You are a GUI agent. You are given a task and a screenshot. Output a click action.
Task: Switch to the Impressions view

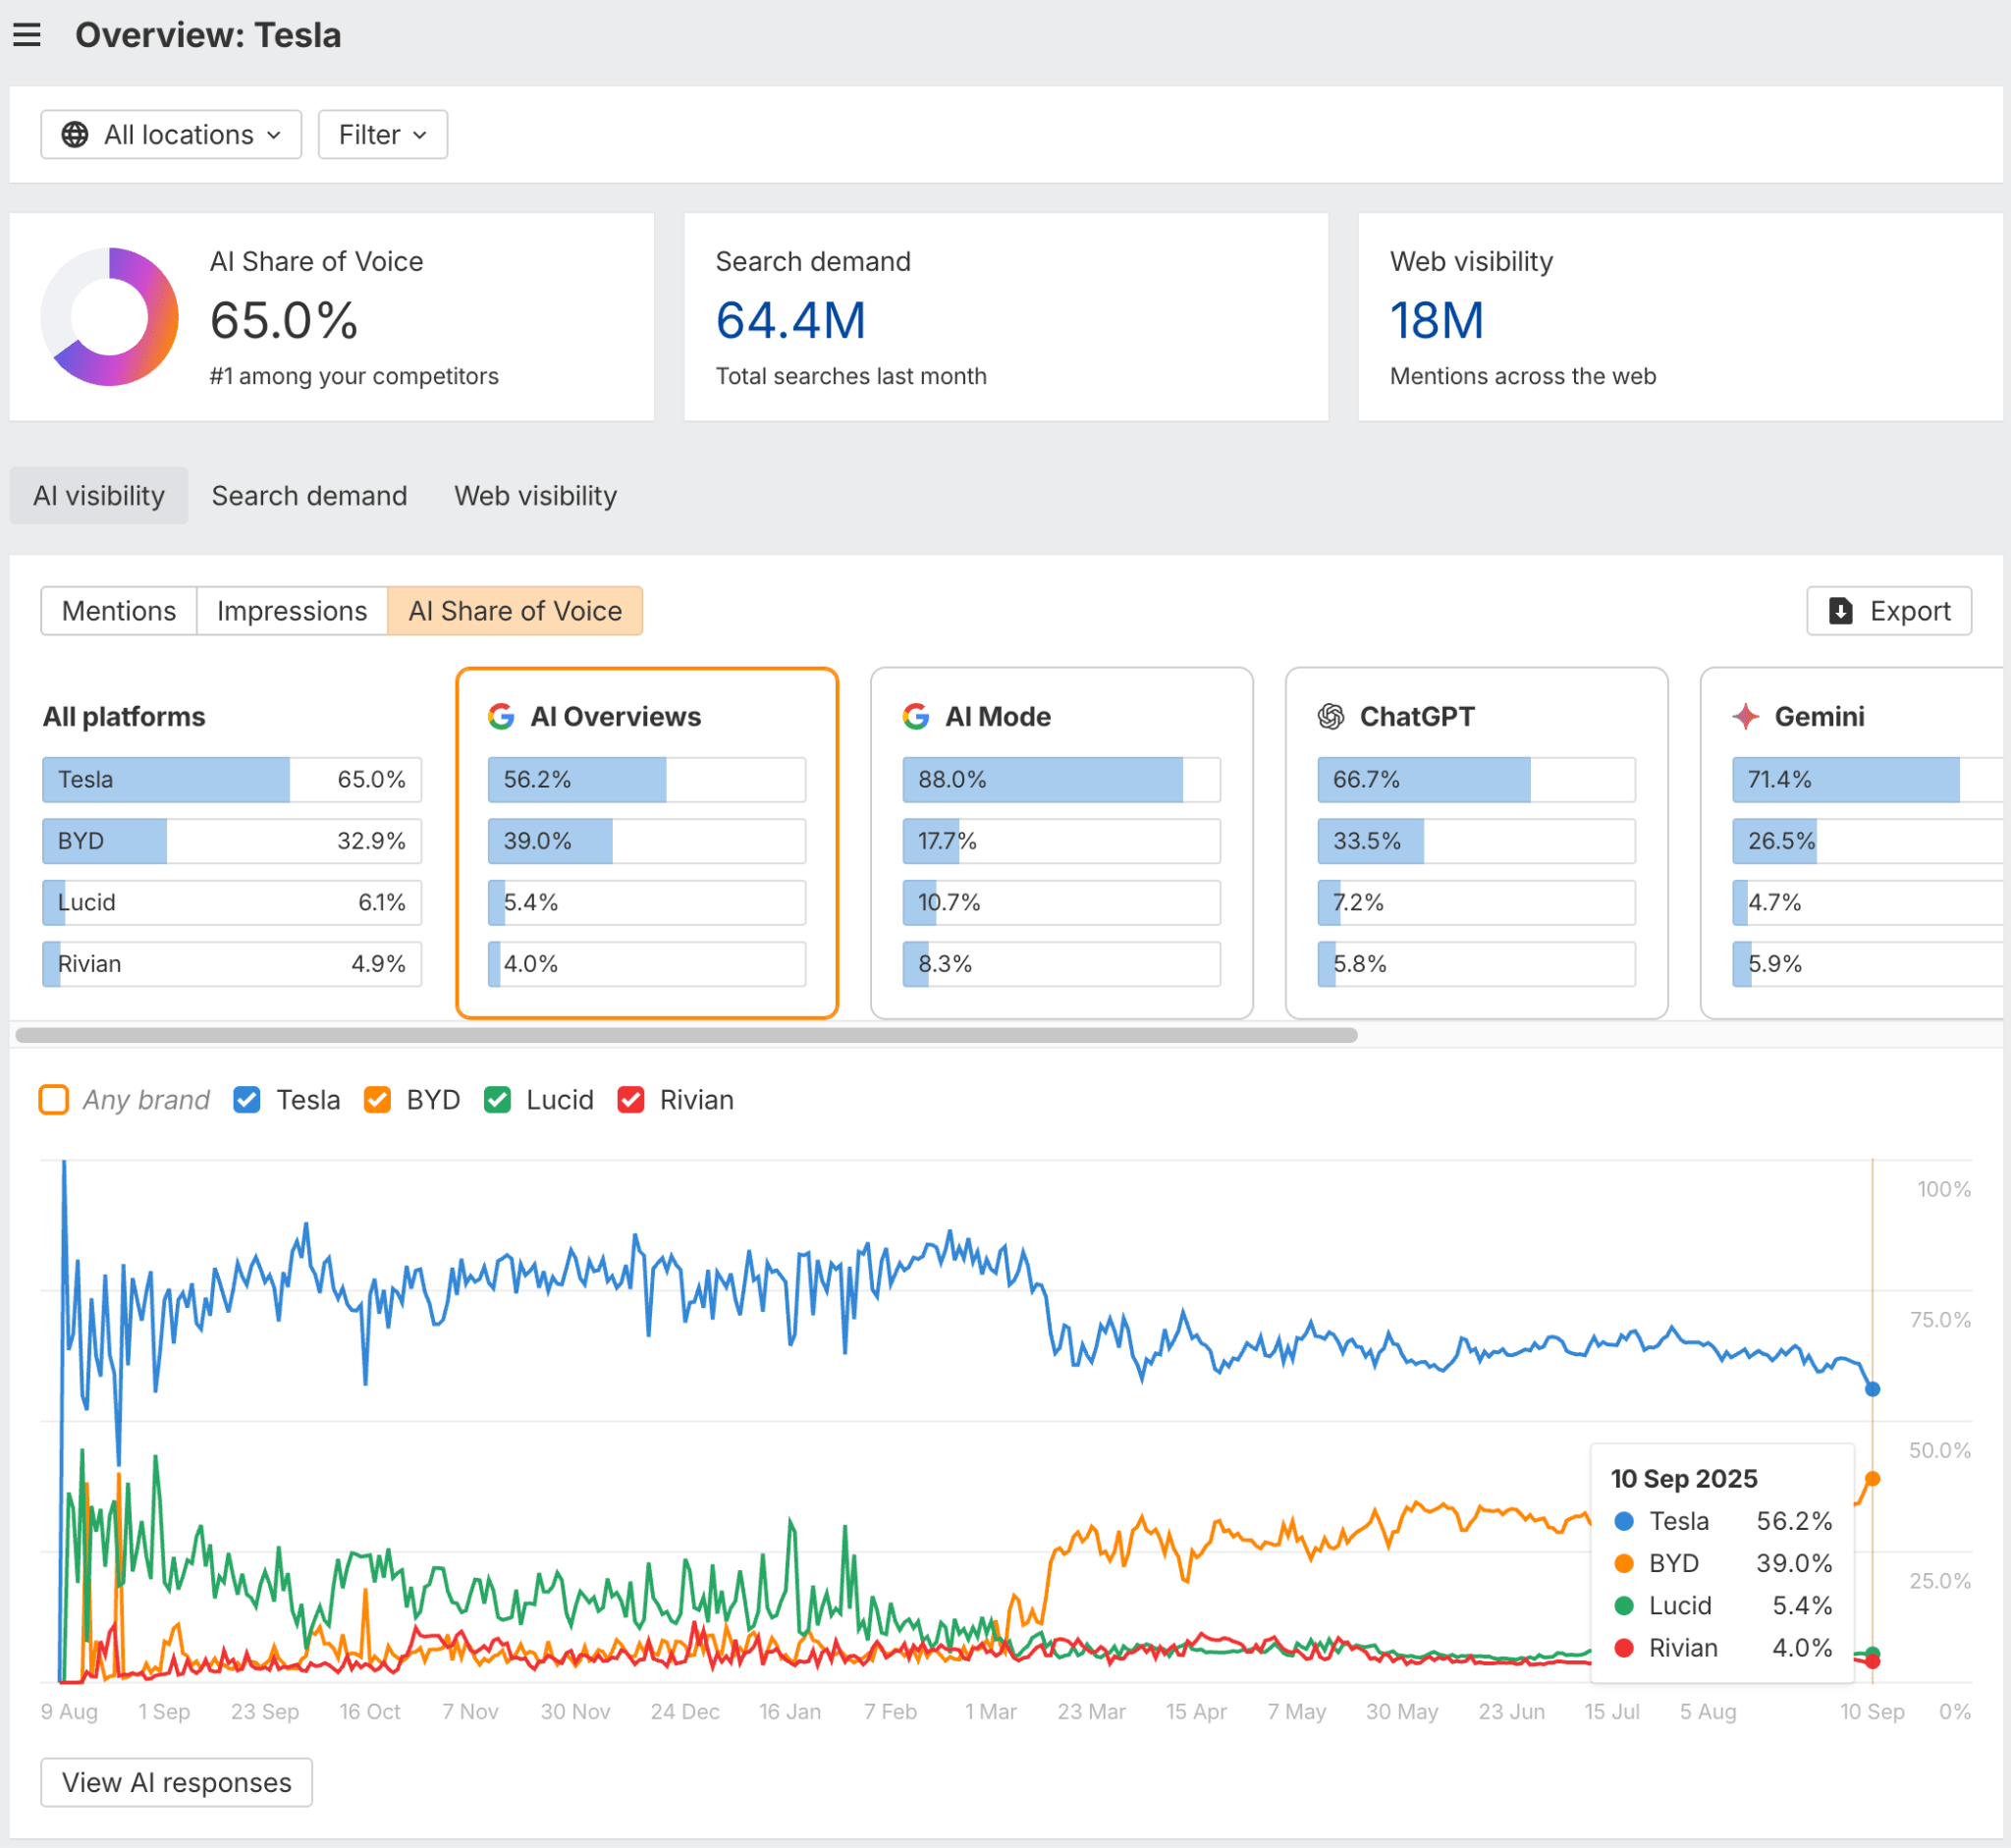[291, 611]
